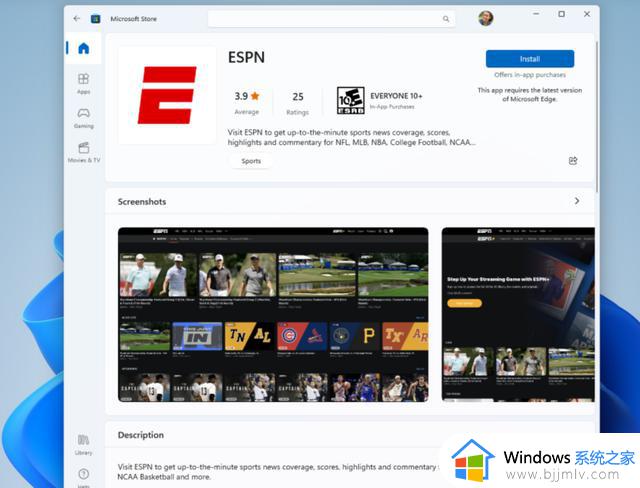The width and height of the screenshot is (640, 488).
Task: Minimize the Microsoft Store window
Action: pyautogui.click(x=536, y=14)
